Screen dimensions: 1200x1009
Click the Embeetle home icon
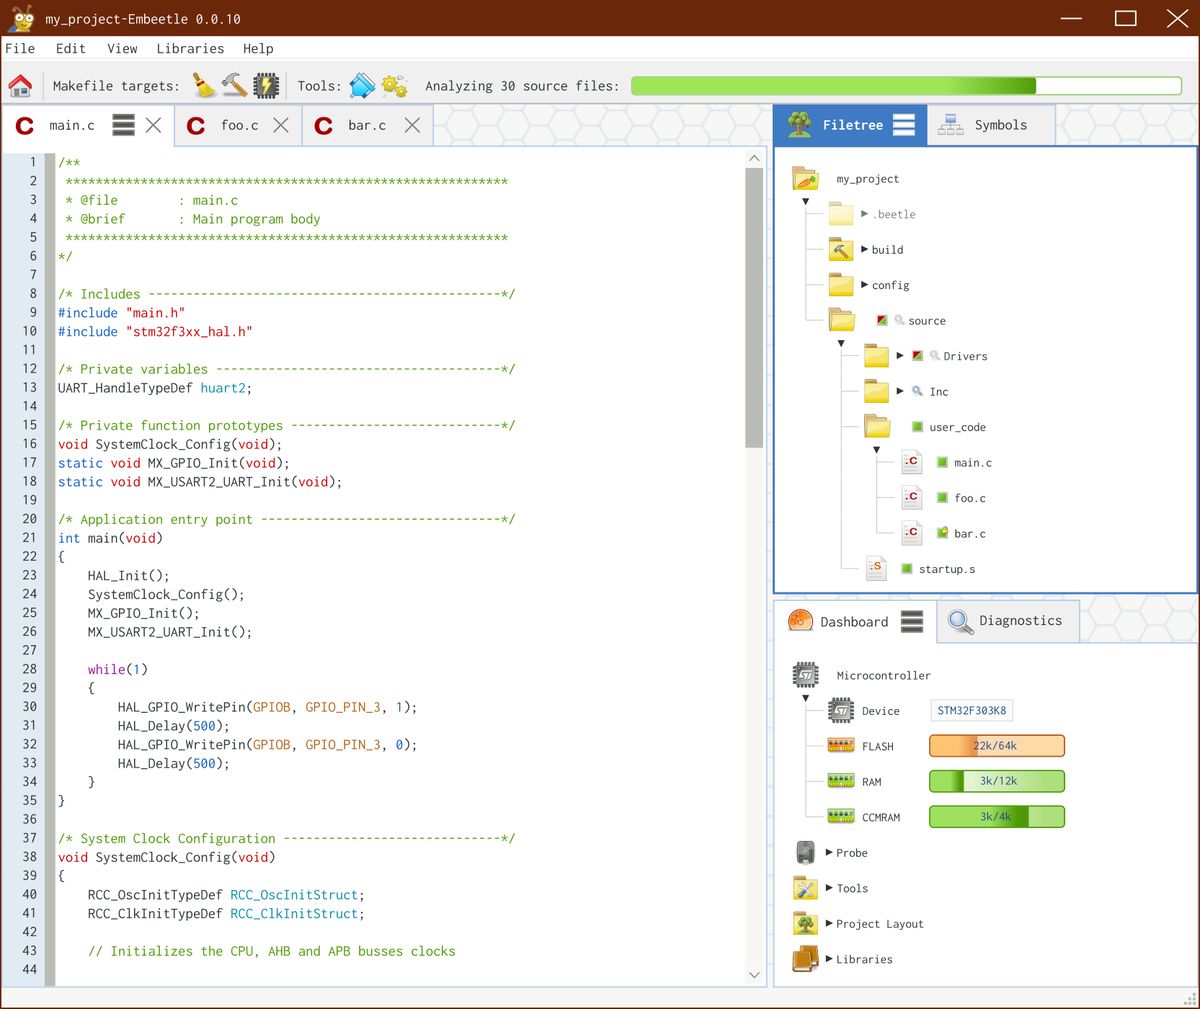point(21,85)
